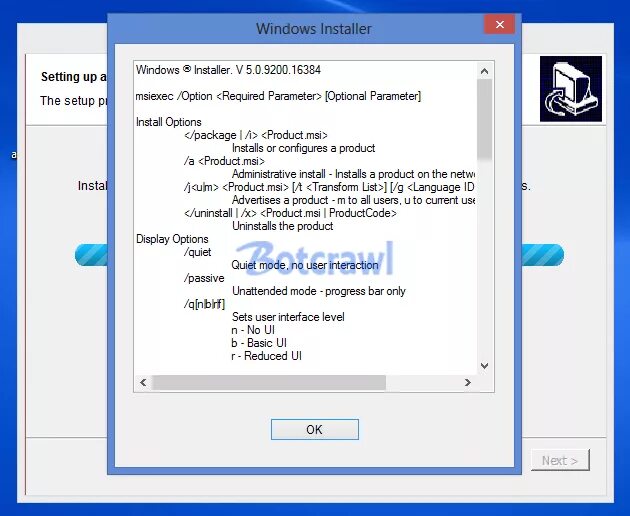
Task: Click the setup computer icon in background window
Action: [x=571, y=89]
